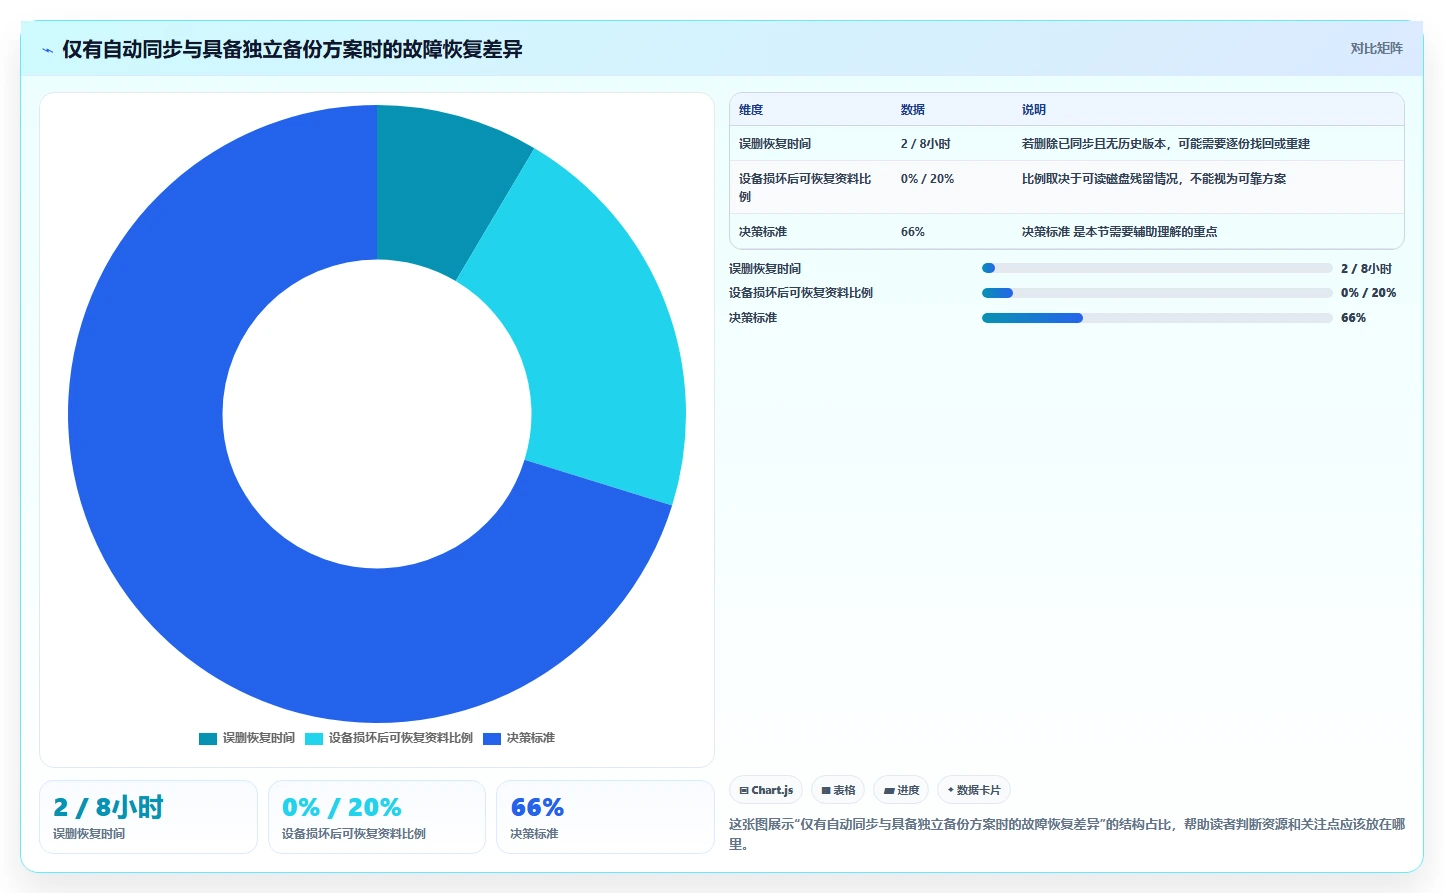Toggle the 设备损坏后可恢复资料比例 legend swatch
This screenshot has height=893, width=1444.
(314, 739)
